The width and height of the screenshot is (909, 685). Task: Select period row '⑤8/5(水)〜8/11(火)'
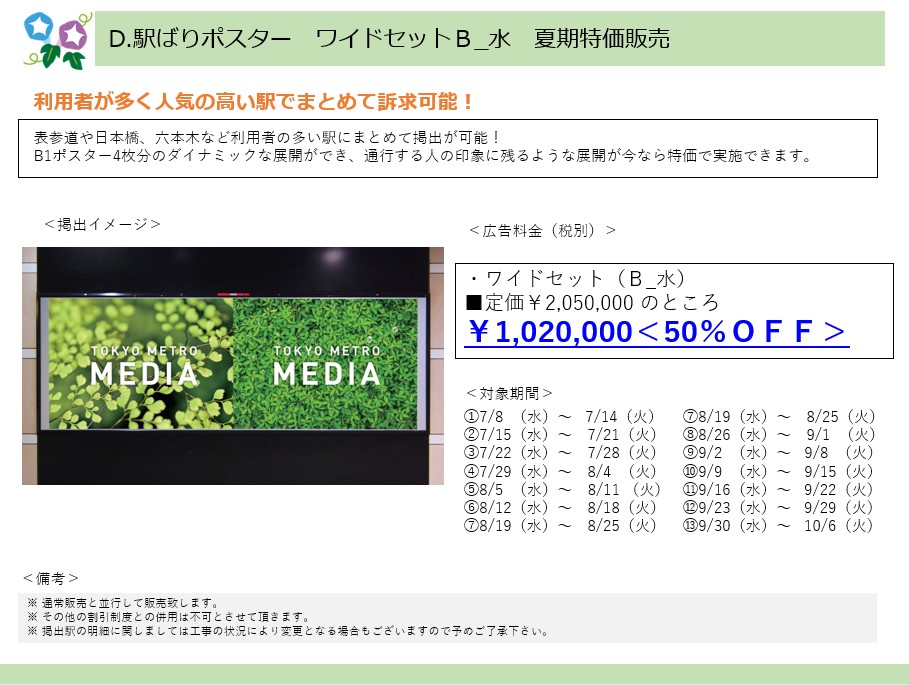pyautogui.click(x=562, y=489)
